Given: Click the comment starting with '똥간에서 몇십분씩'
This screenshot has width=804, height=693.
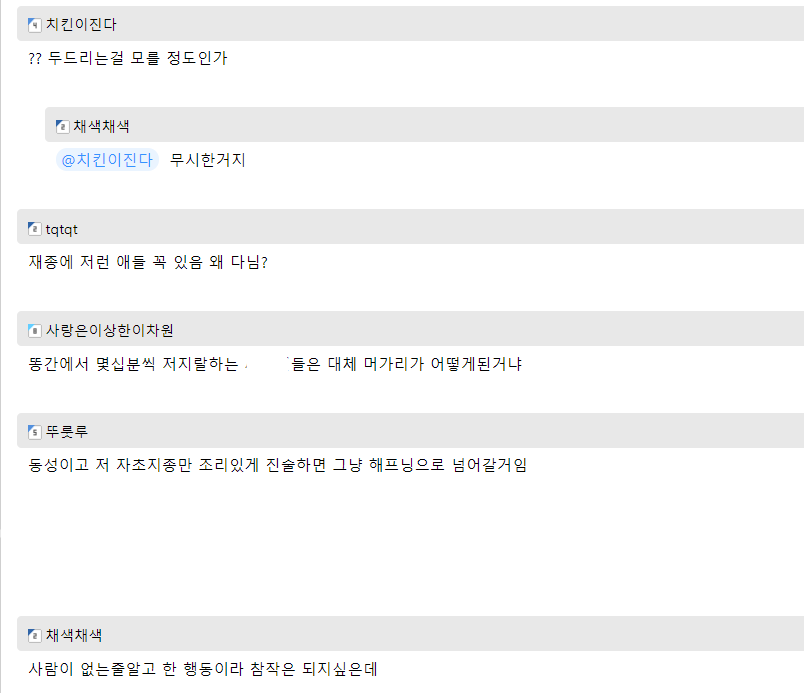Looking at the screenshot, I should tap(275, 364).
